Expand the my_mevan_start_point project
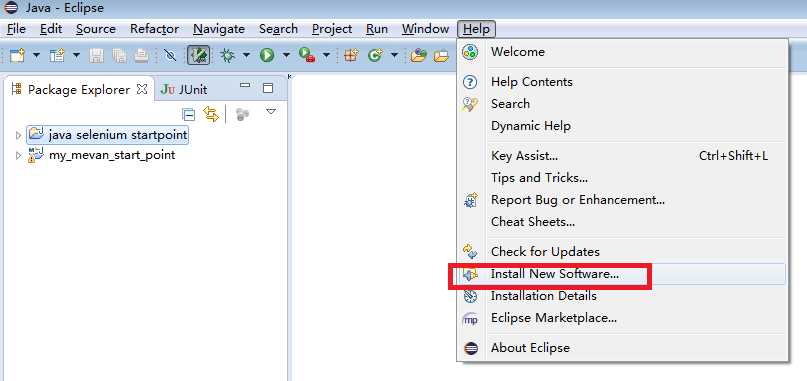Image resolution: width=807 pixels, height=381 pixels. (x=19, y=155)
